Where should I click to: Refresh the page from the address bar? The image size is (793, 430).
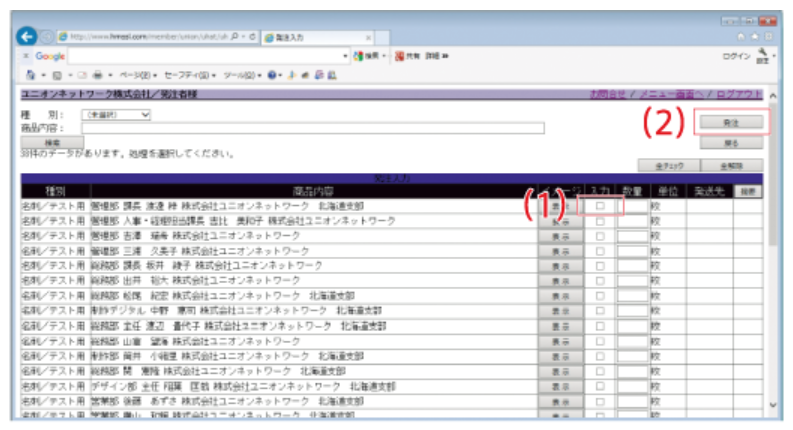252,36
